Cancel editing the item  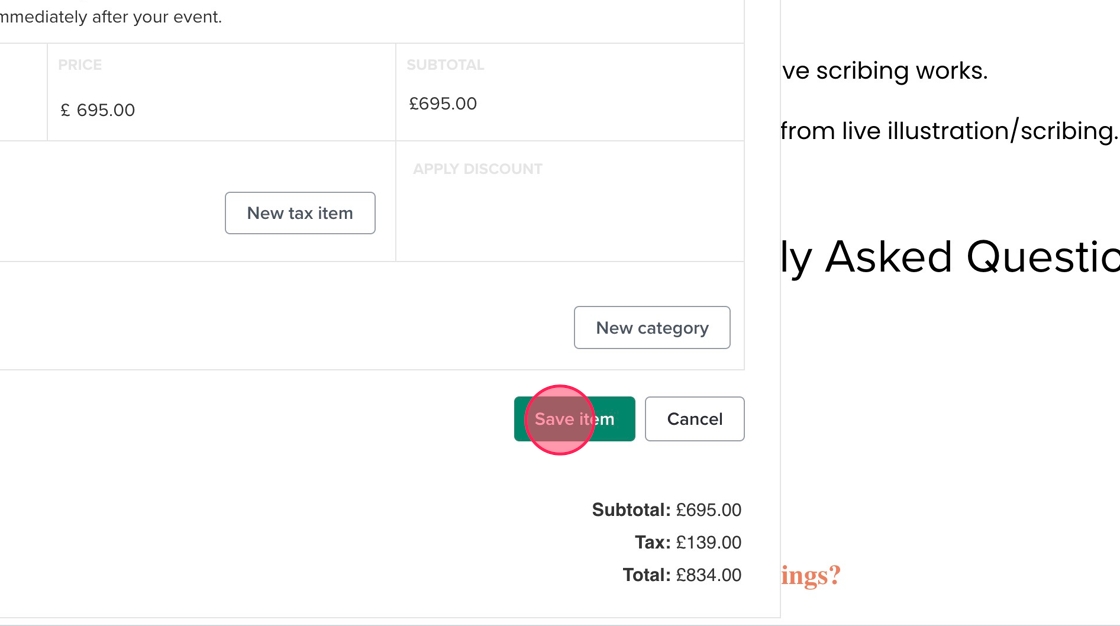tap(694, 419)
